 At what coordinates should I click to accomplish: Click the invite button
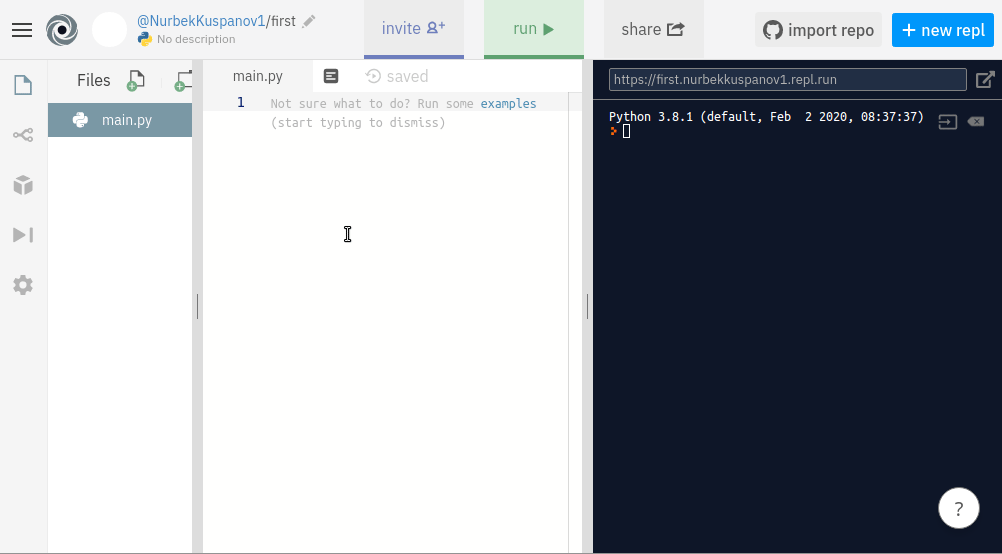[413, 29]
